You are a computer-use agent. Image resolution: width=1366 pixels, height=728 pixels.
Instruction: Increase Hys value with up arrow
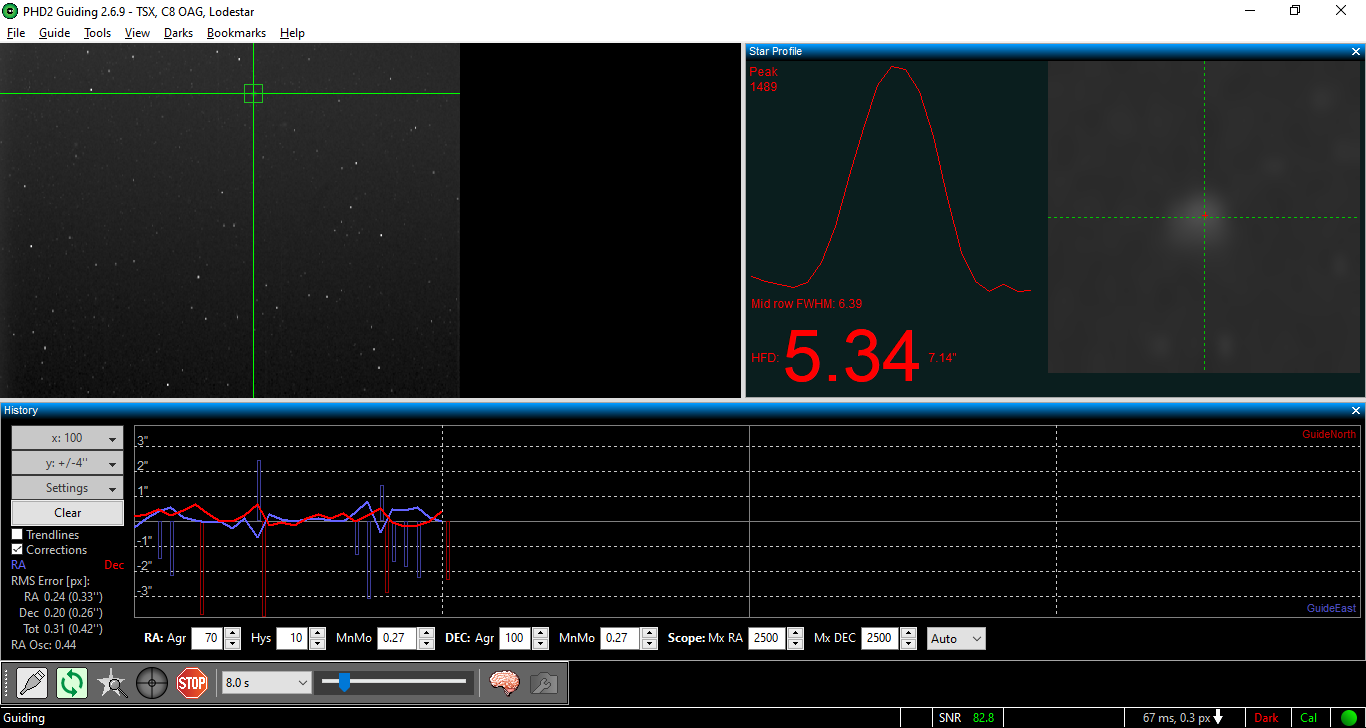(317, 633)
